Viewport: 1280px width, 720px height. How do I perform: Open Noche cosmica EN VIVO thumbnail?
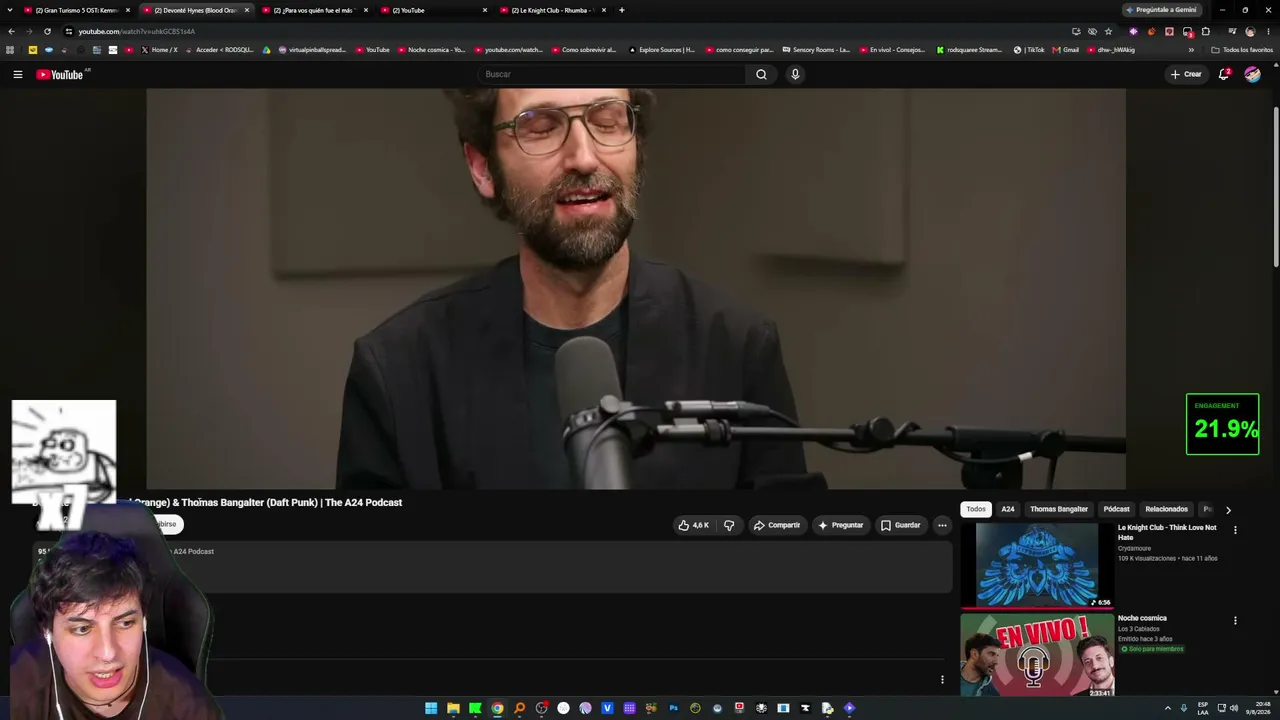click(x=1037, y=655)
